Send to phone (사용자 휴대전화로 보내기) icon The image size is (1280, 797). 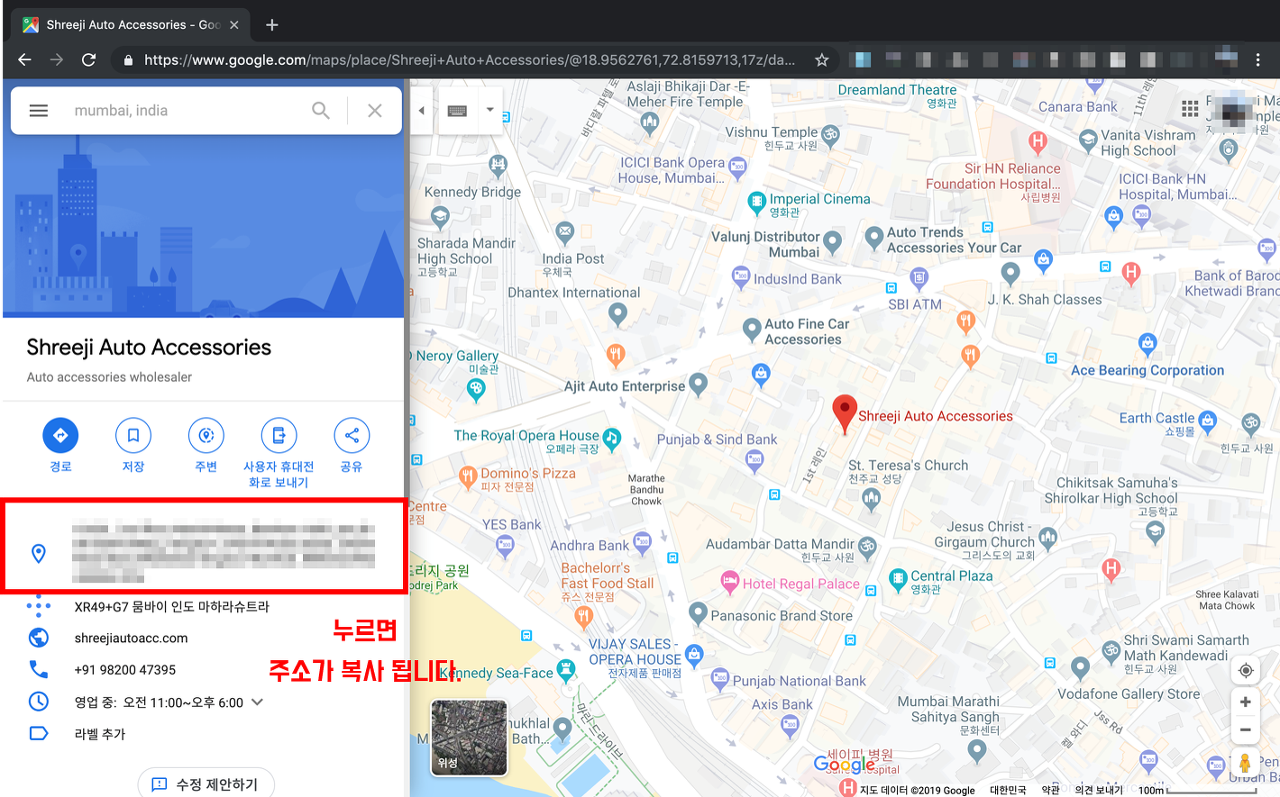tap(279, 436)
